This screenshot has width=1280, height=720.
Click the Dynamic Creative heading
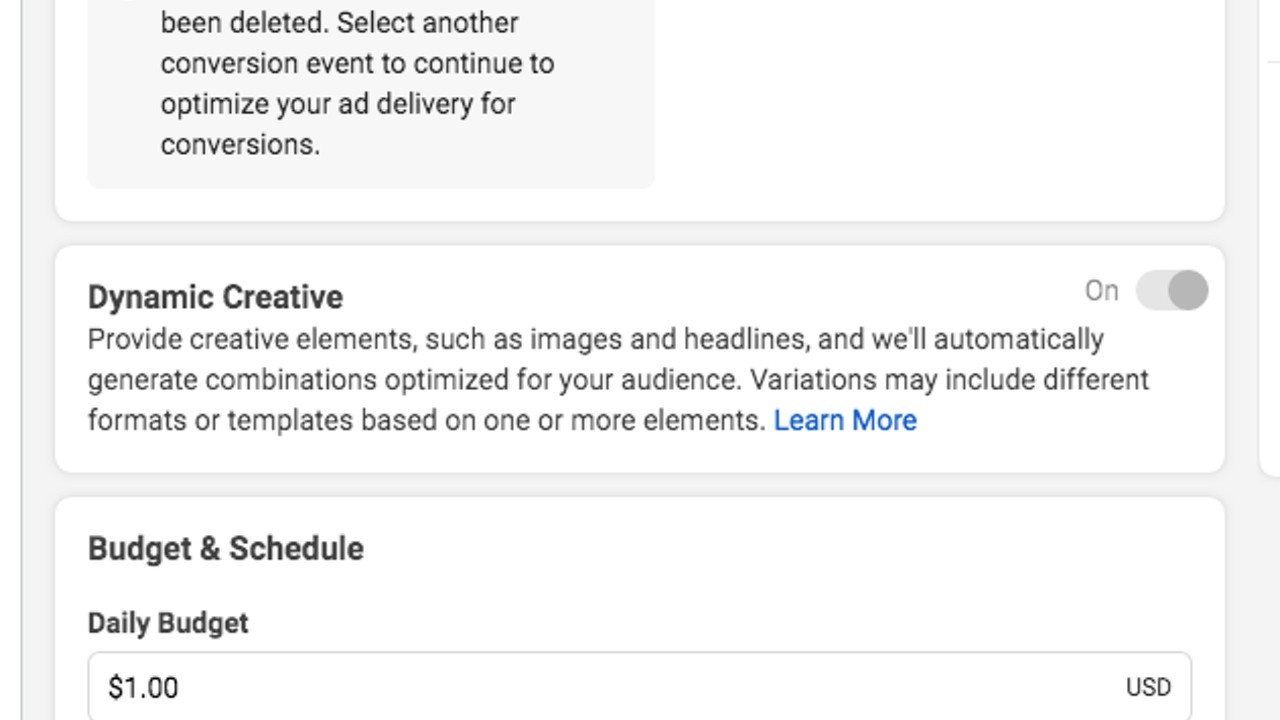point(215,297)
